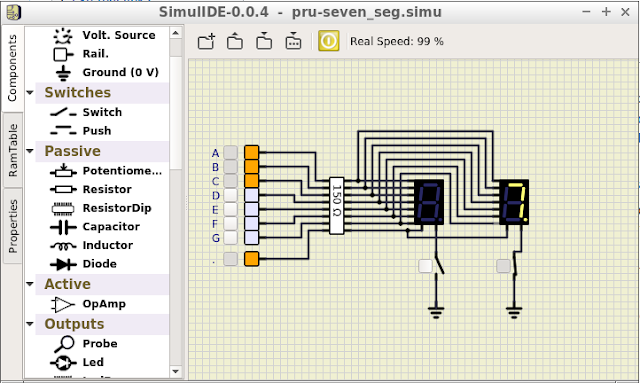This screenshot has height=383, width=640.
Task: Click the Save circuit as icon
Action: click(x=293, y=41)
